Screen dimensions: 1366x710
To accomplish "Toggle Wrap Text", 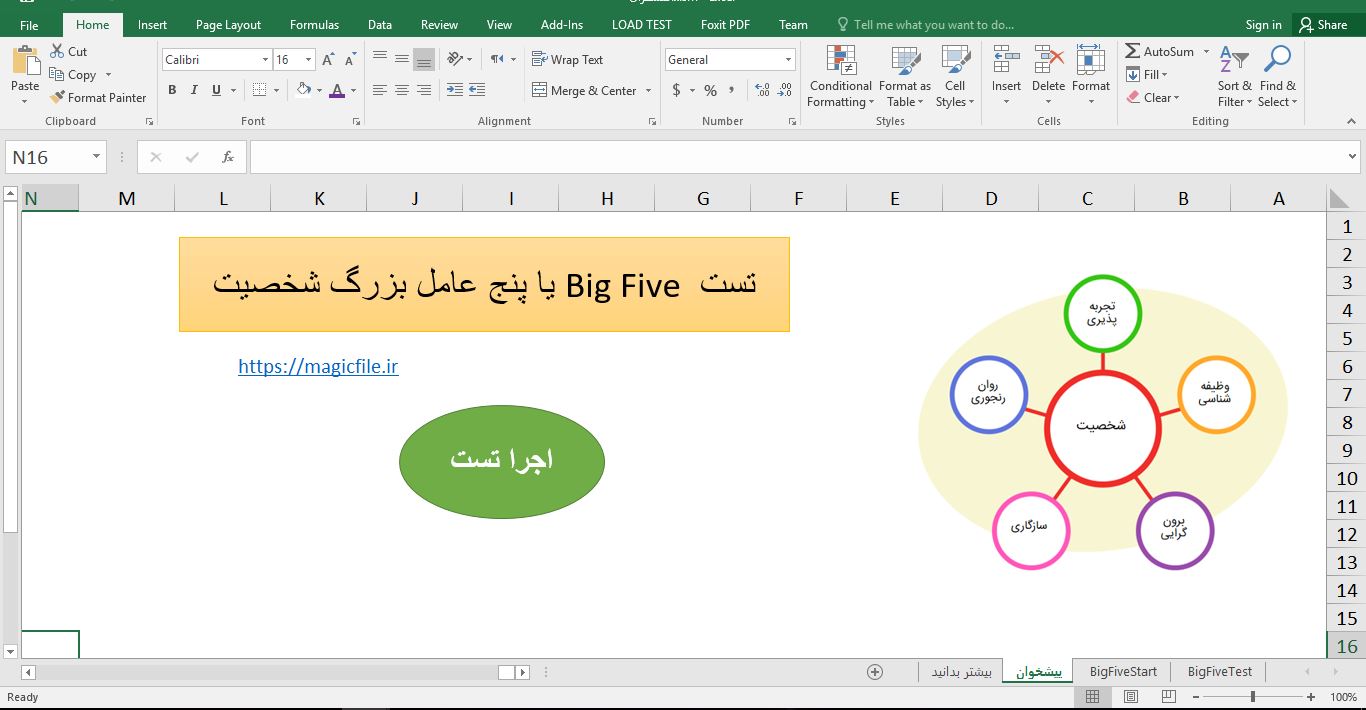I will point(567,60).
